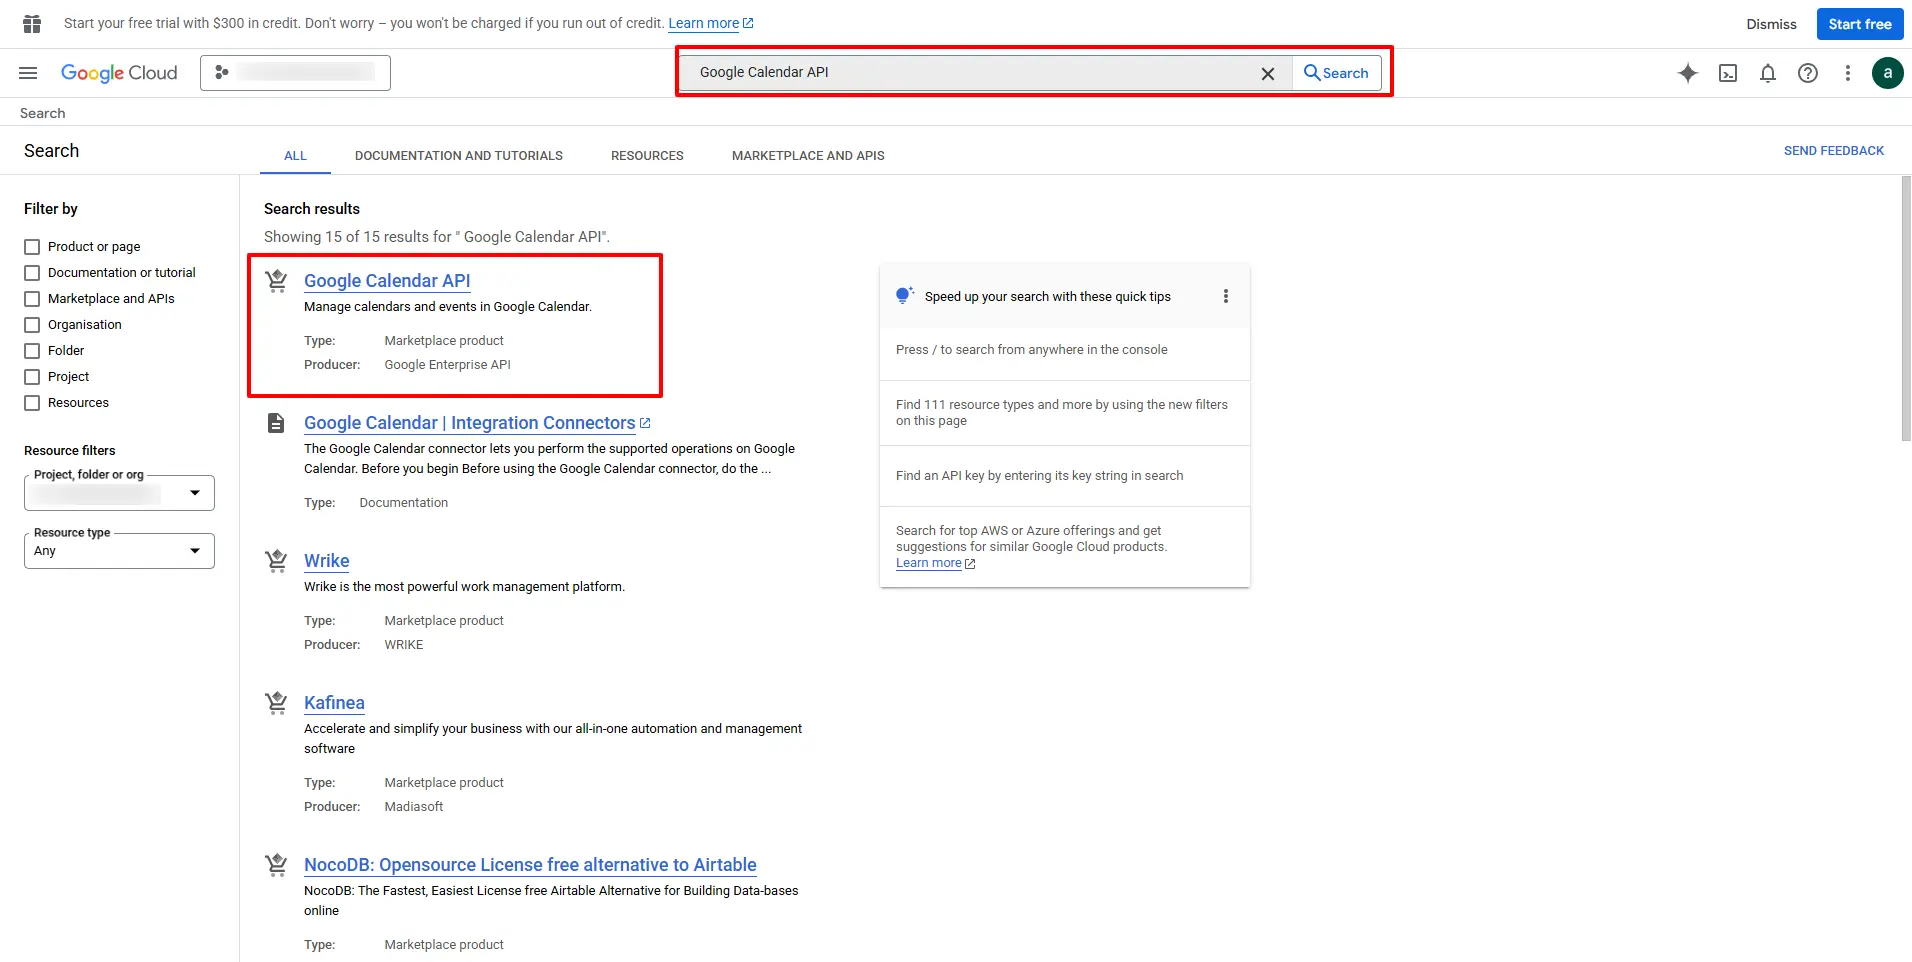Activate Cloud Shell terminal icon

tap(1728, 73)
